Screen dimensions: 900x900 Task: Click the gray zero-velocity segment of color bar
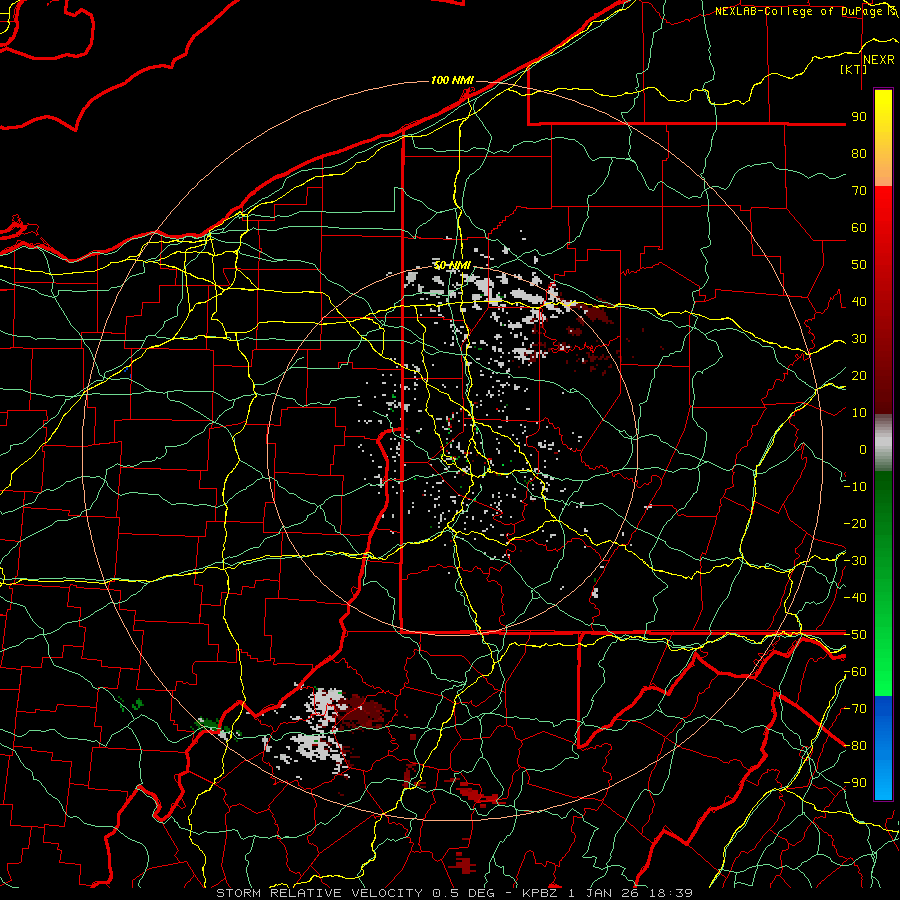point(883,443)
